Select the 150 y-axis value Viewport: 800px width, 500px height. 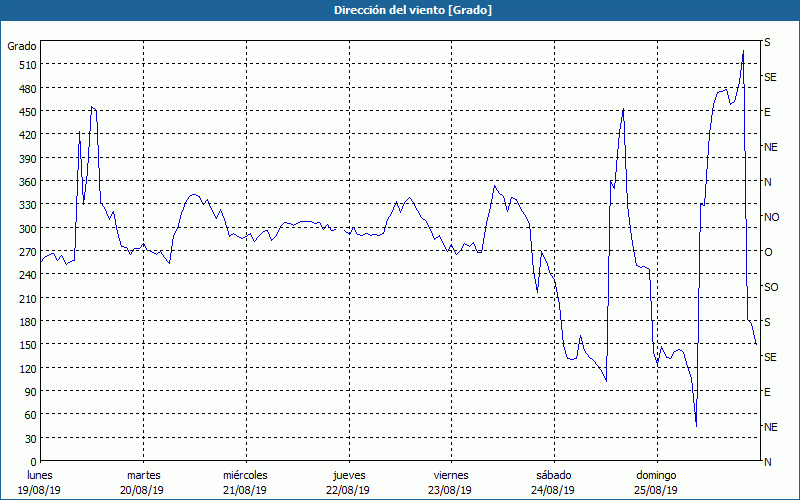pyautogui.click(x=28, y=345)
